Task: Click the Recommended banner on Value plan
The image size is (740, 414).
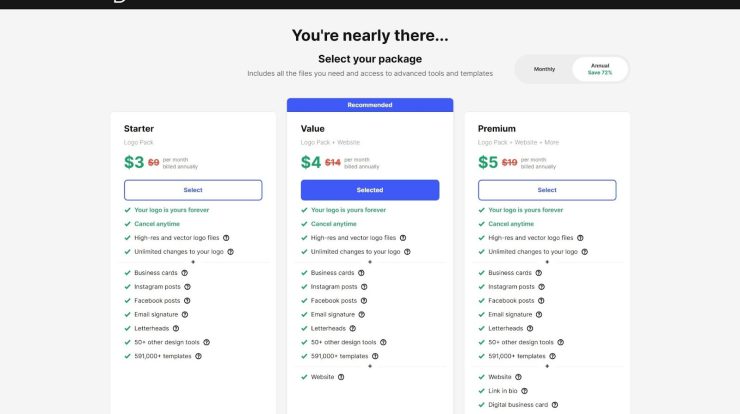Action: coord(370,105)
